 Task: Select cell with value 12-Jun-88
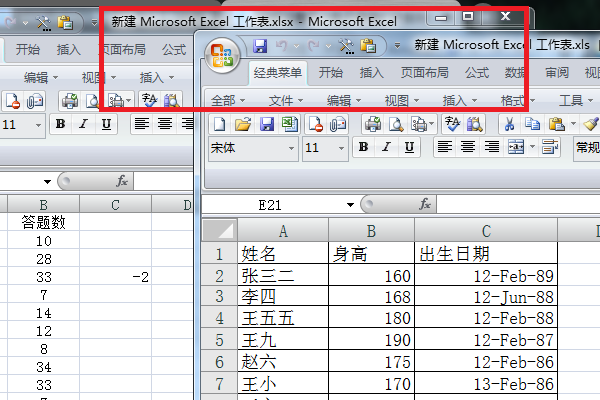486,297
